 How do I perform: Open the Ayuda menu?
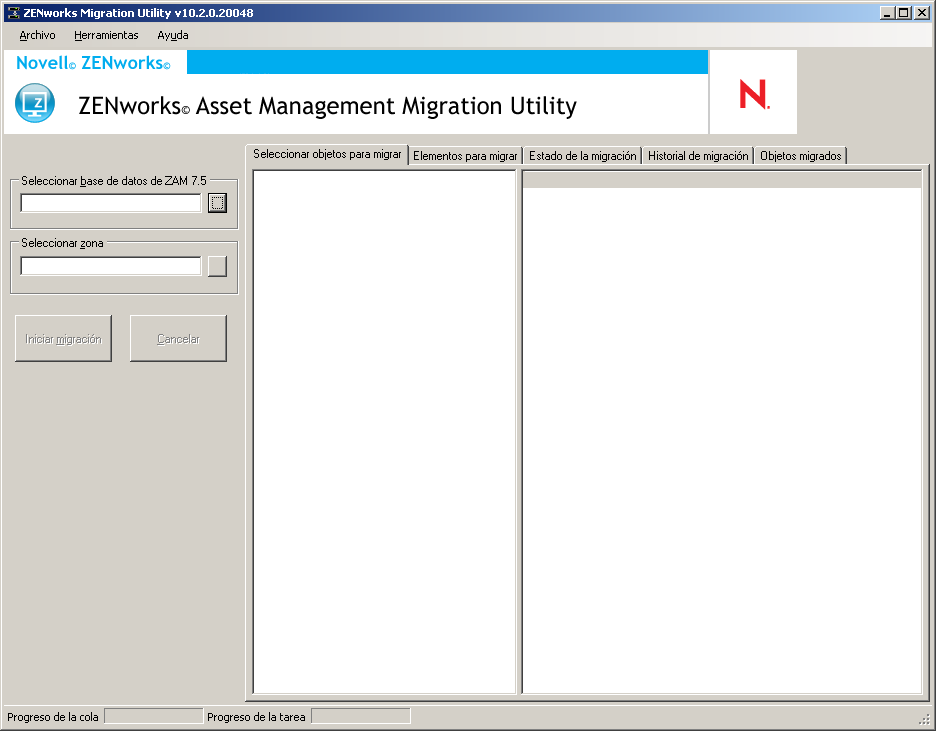173,35
